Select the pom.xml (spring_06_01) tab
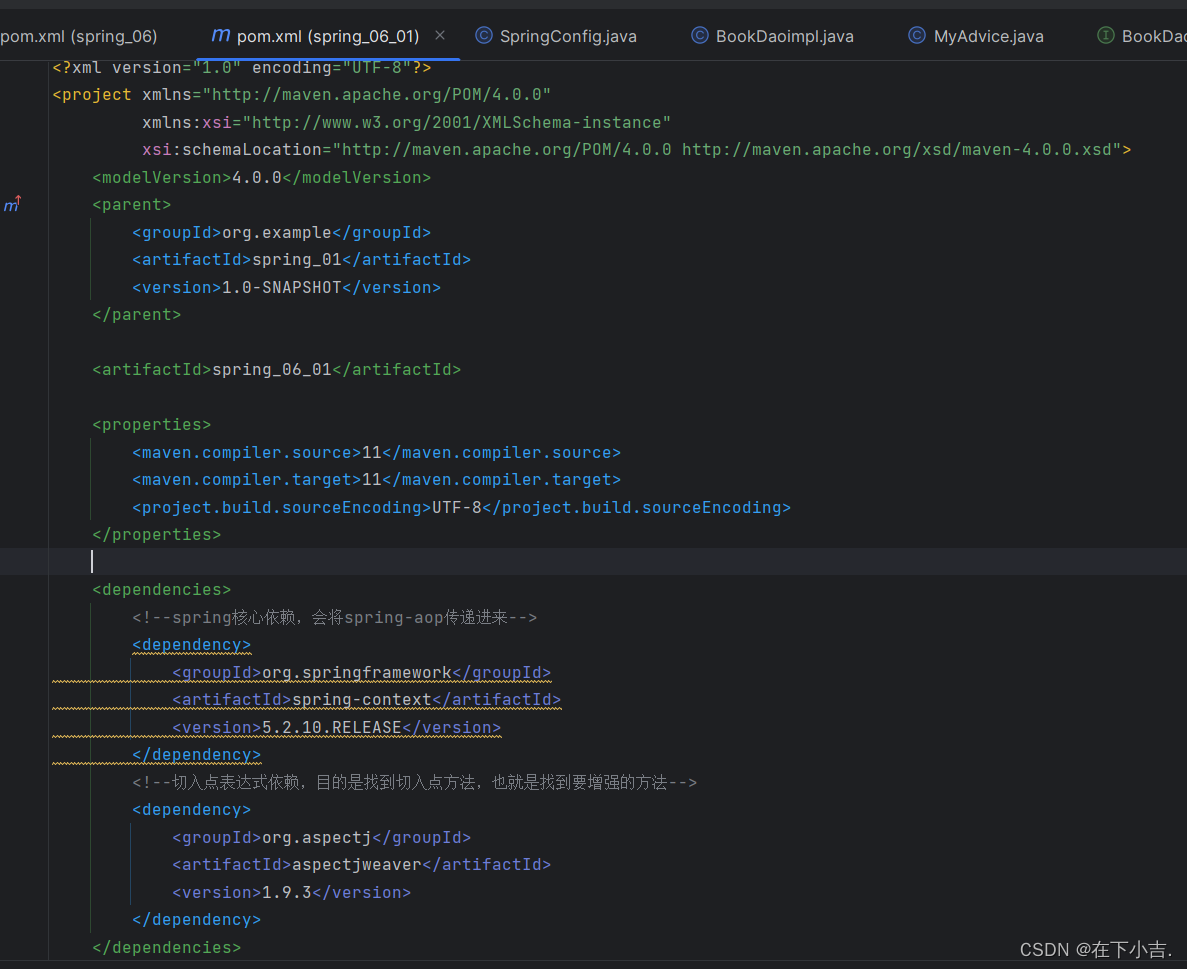1187x969 pixels. tap(328, 36)
